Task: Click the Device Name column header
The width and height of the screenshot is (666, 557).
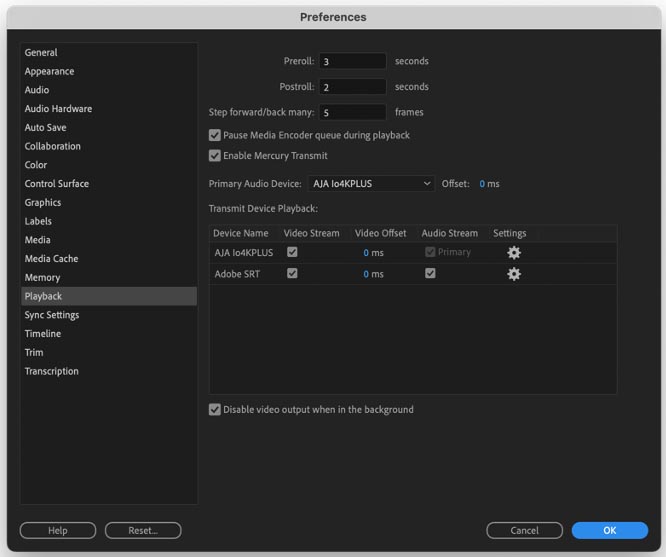Action: click(x=241, y=233)
